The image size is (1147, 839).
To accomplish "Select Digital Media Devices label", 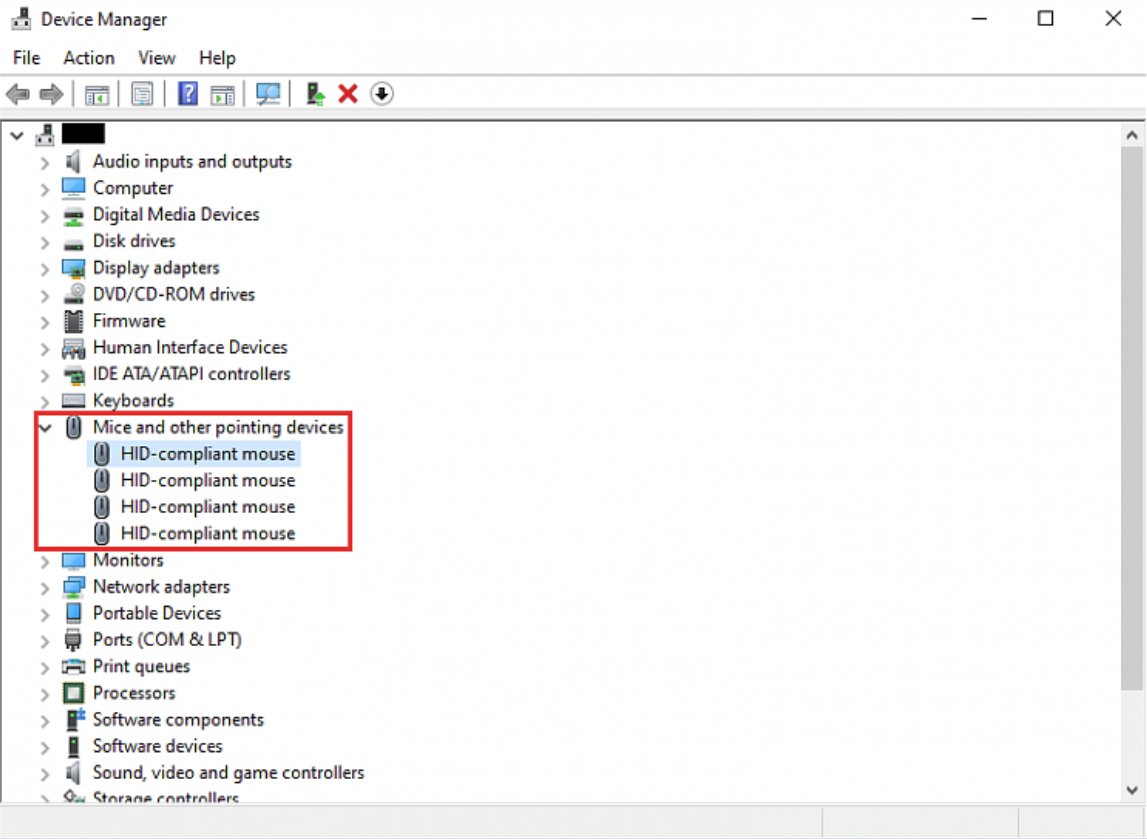I will (176, 214).
